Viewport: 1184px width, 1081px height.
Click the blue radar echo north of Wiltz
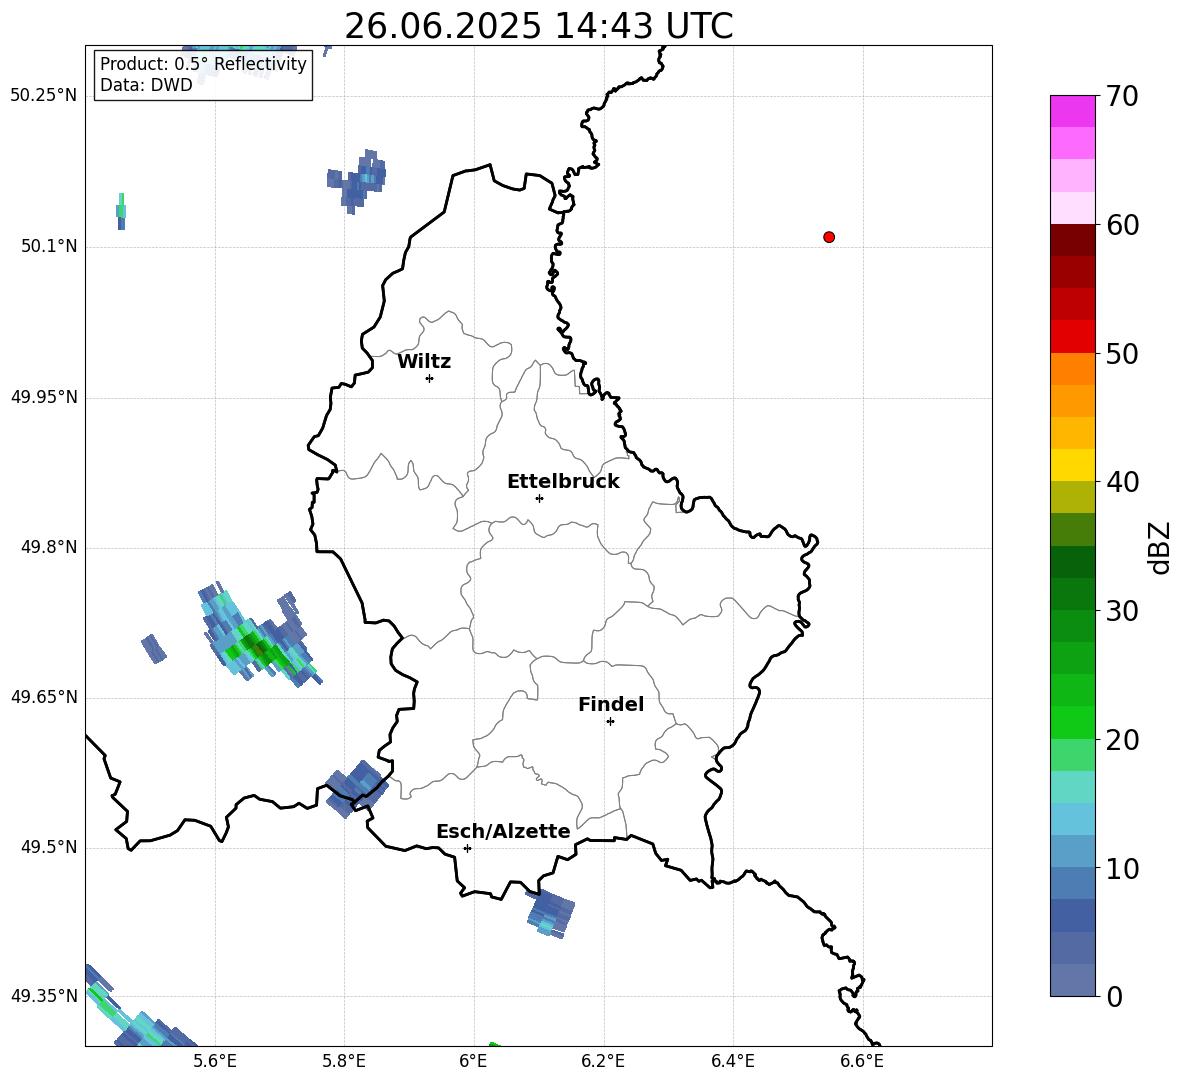coord(357,181)
